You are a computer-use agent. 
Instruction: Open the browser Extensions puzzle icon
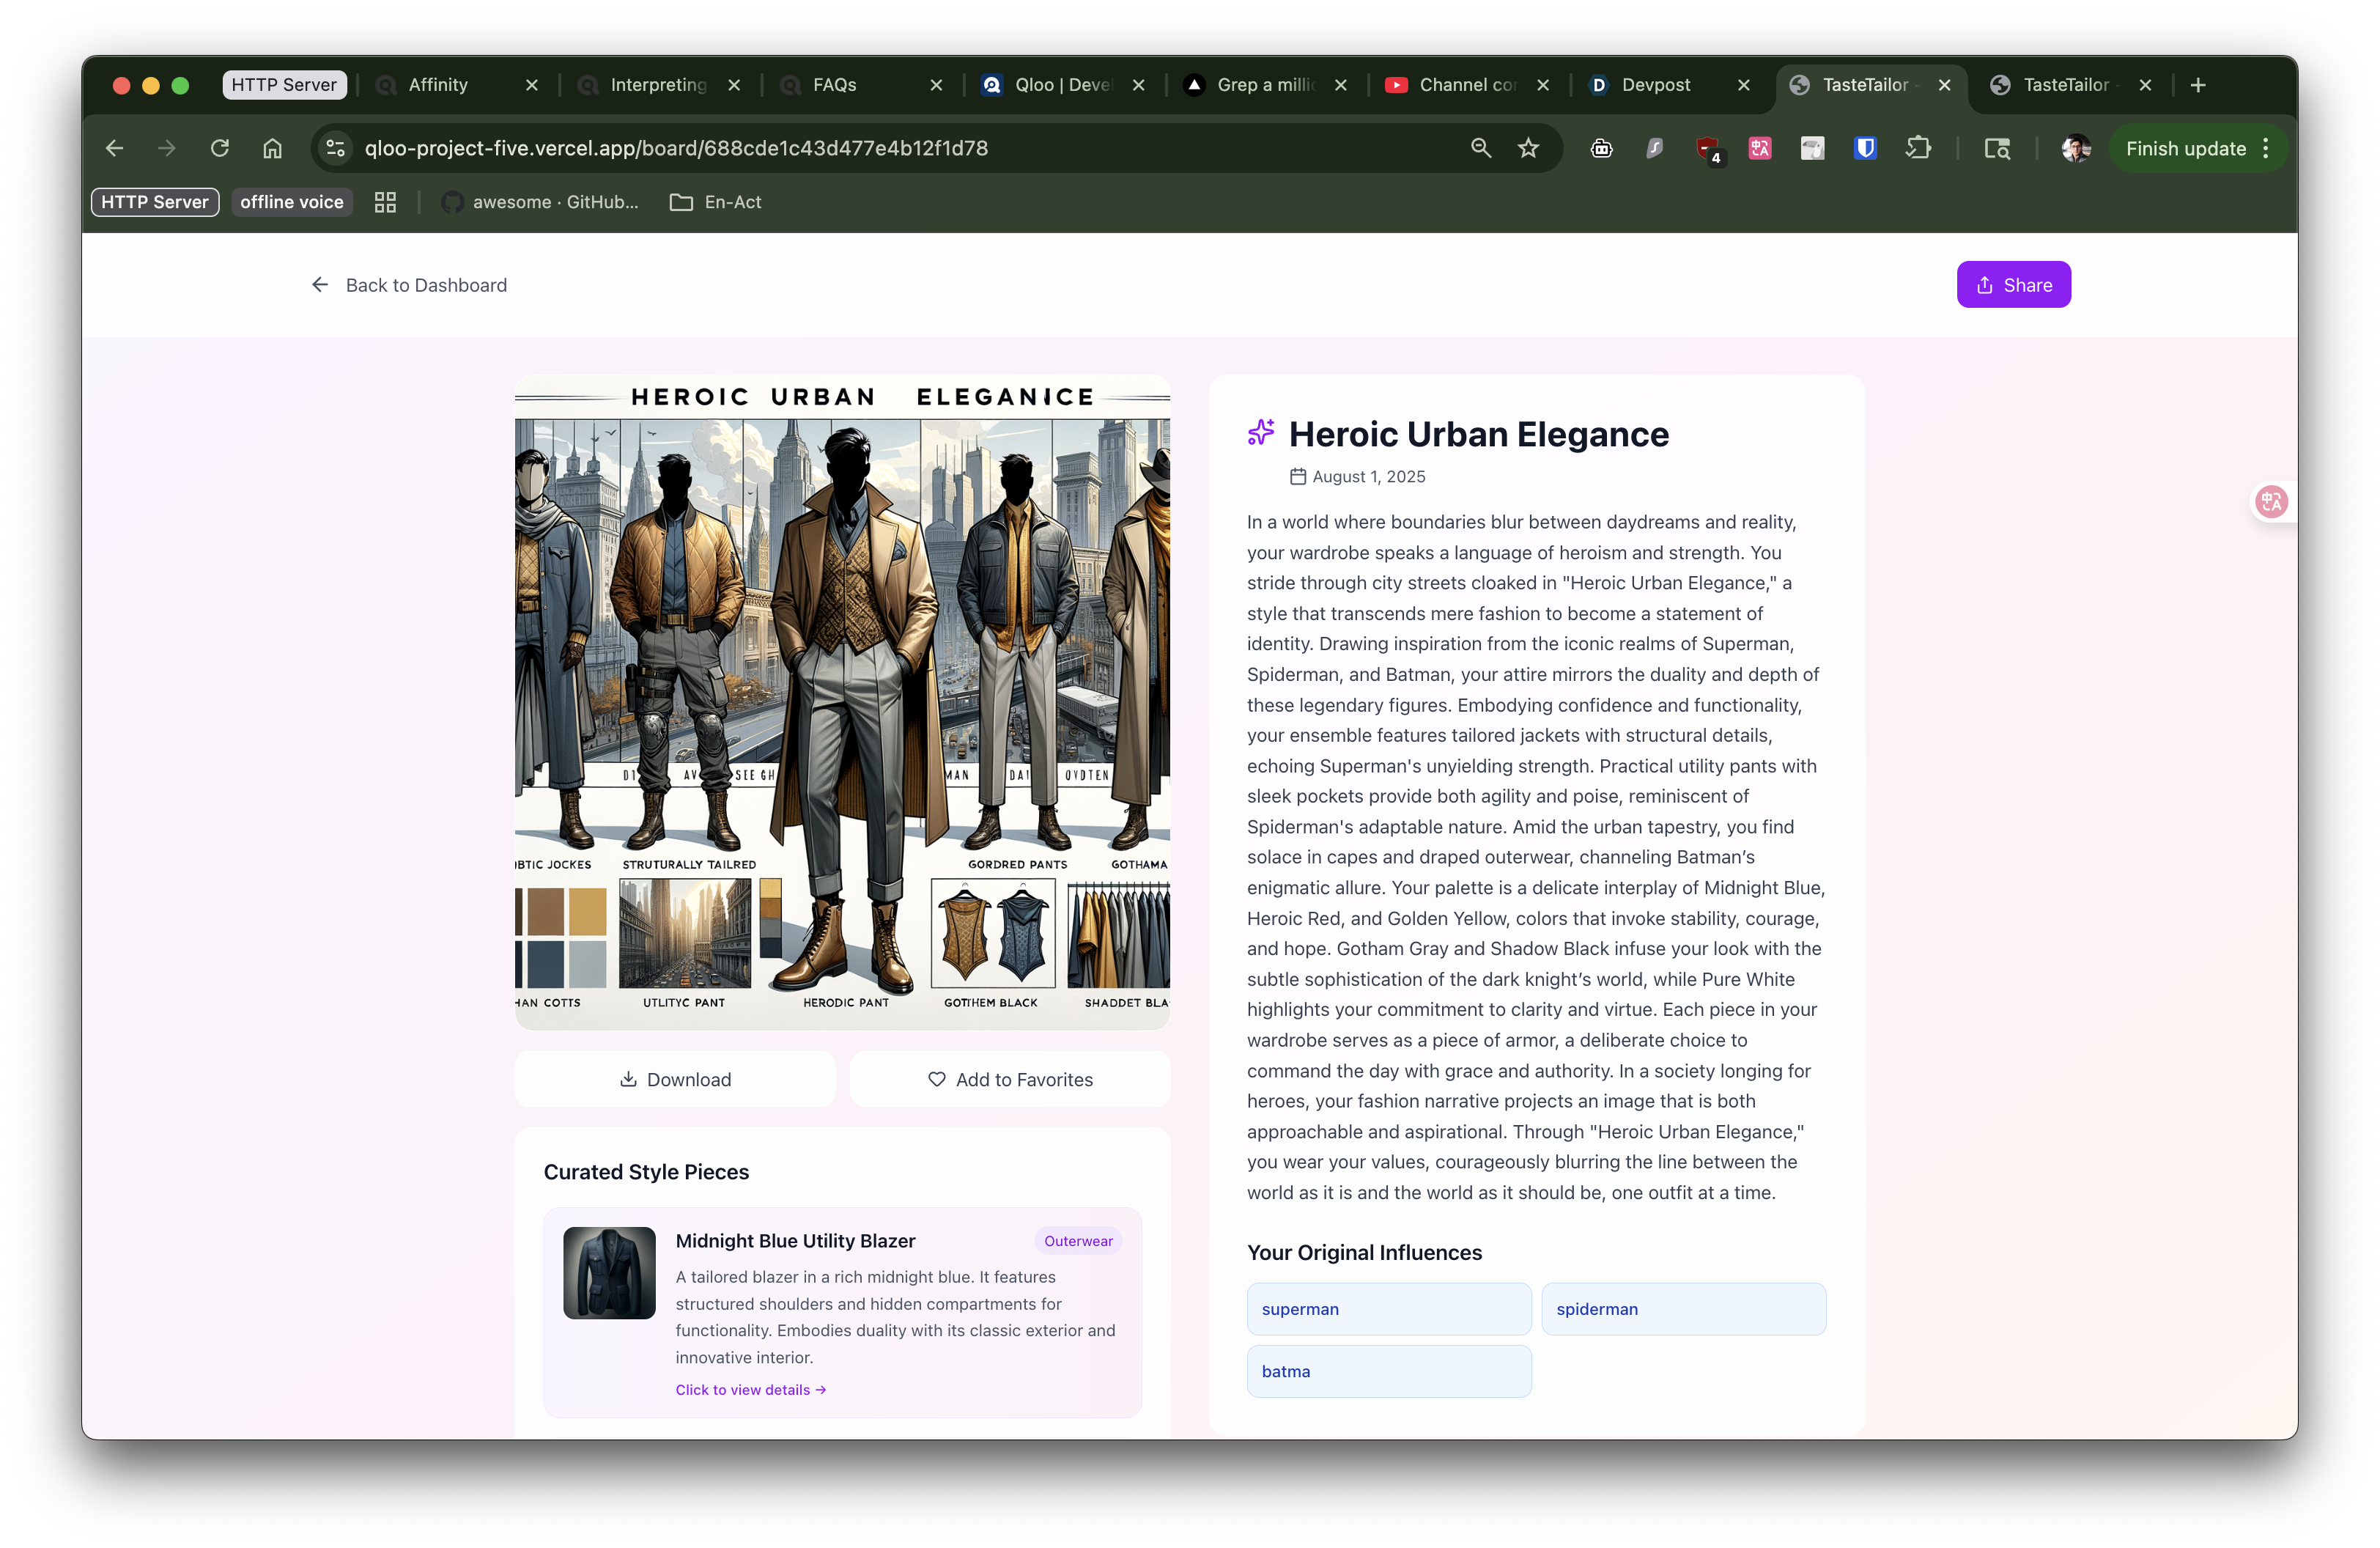coord(1918,148)
